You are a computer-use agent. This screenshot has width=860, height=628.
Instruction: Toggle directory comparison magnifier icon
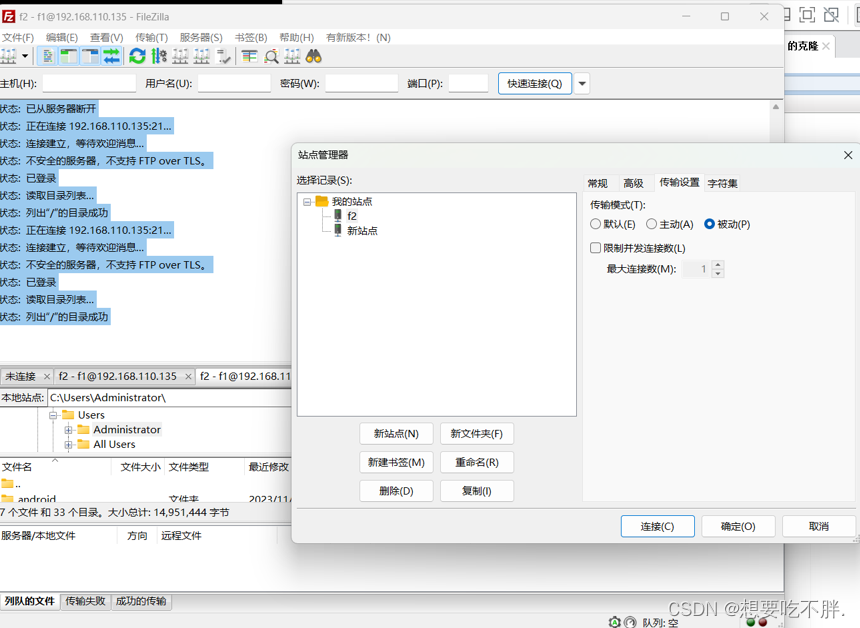point(271,56)
